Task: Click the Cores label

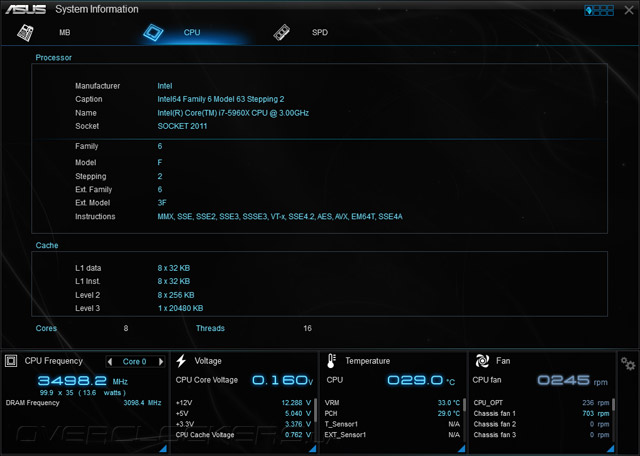Action: 46,328
